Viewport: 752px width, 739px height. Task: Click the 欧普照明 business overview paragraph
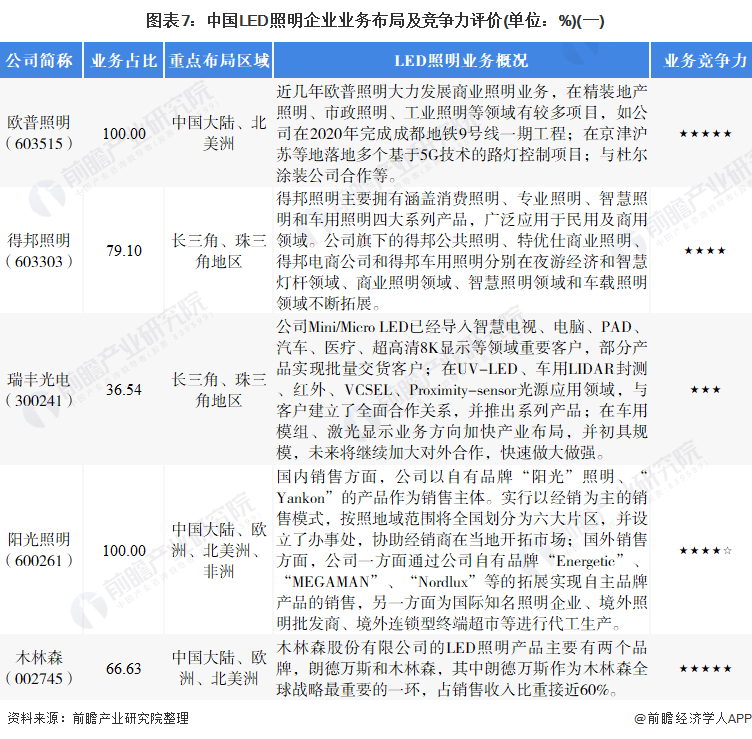(462, 133)
